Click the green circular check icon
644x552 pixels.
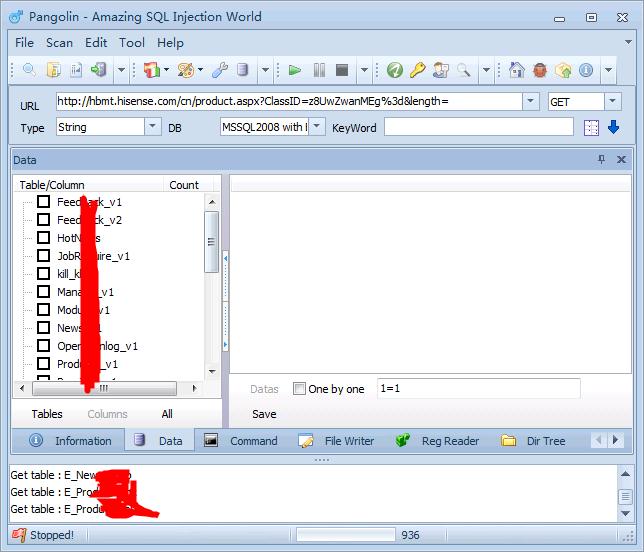tap(395, 70)
